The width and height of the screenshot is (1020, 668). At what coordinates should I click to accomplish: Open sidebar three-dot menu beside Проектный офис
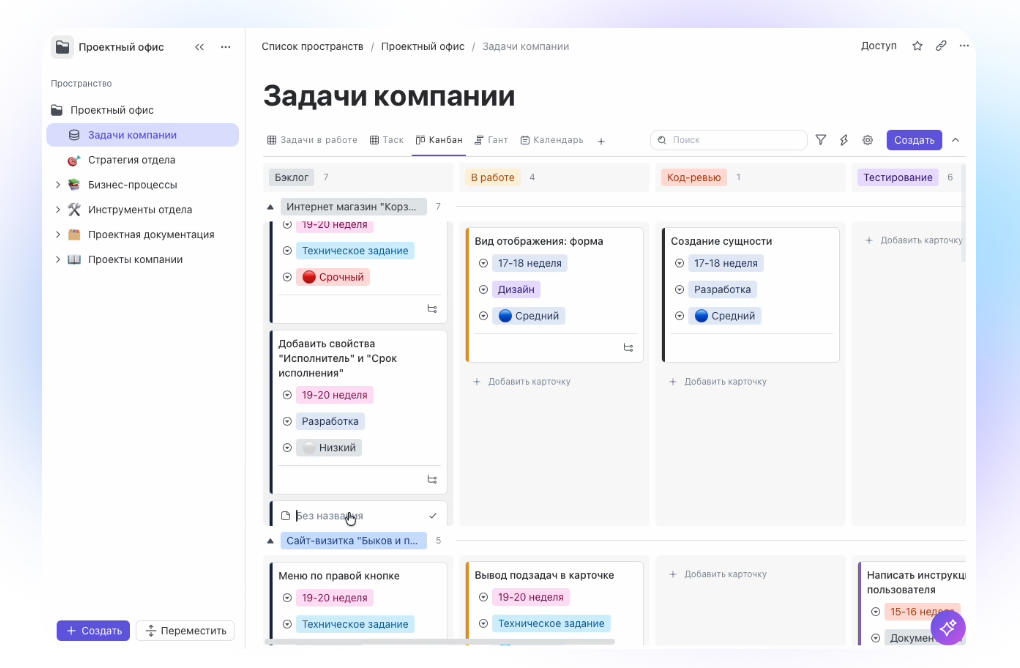pos(226,47)
